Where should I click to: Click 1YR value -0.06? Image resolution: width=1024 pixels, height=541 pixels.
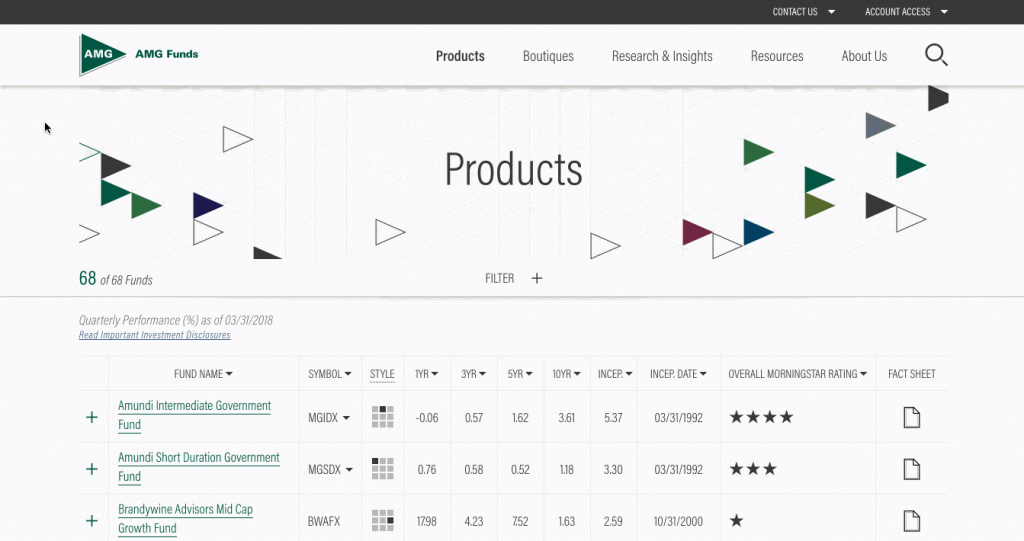427,418
